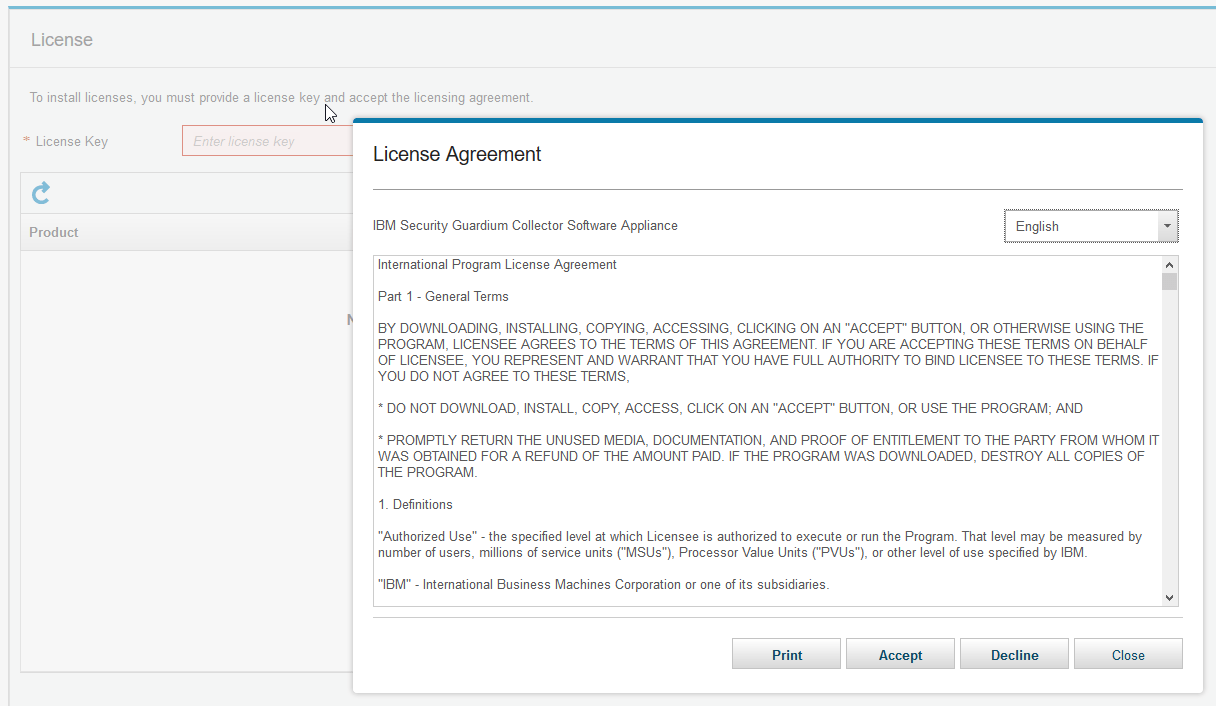
Task: Click the agreement scrollbar thumb
Action: tap(1170, 281)
